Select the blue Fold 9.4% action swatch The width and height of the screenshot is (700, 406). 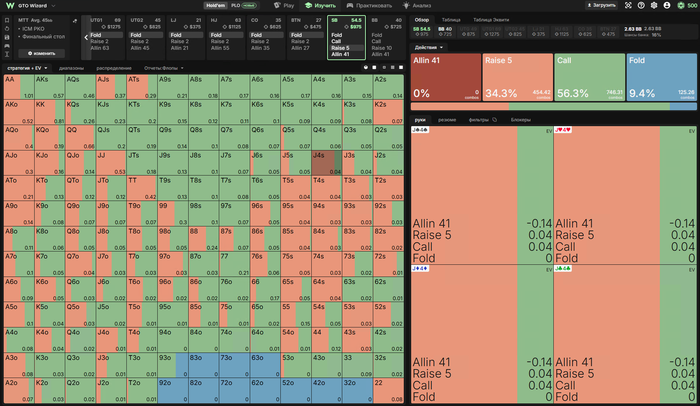(x=662, y=77)
